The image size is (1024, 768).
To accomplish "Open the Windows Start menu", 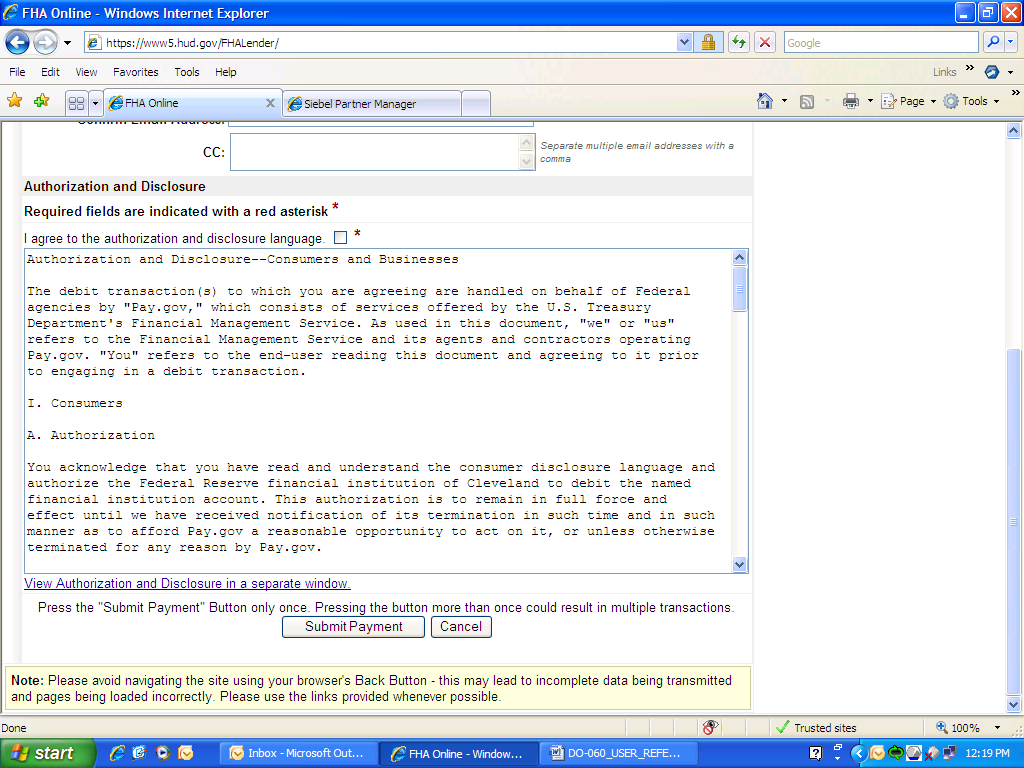I will pyautogui.click(x=47, y=753).
